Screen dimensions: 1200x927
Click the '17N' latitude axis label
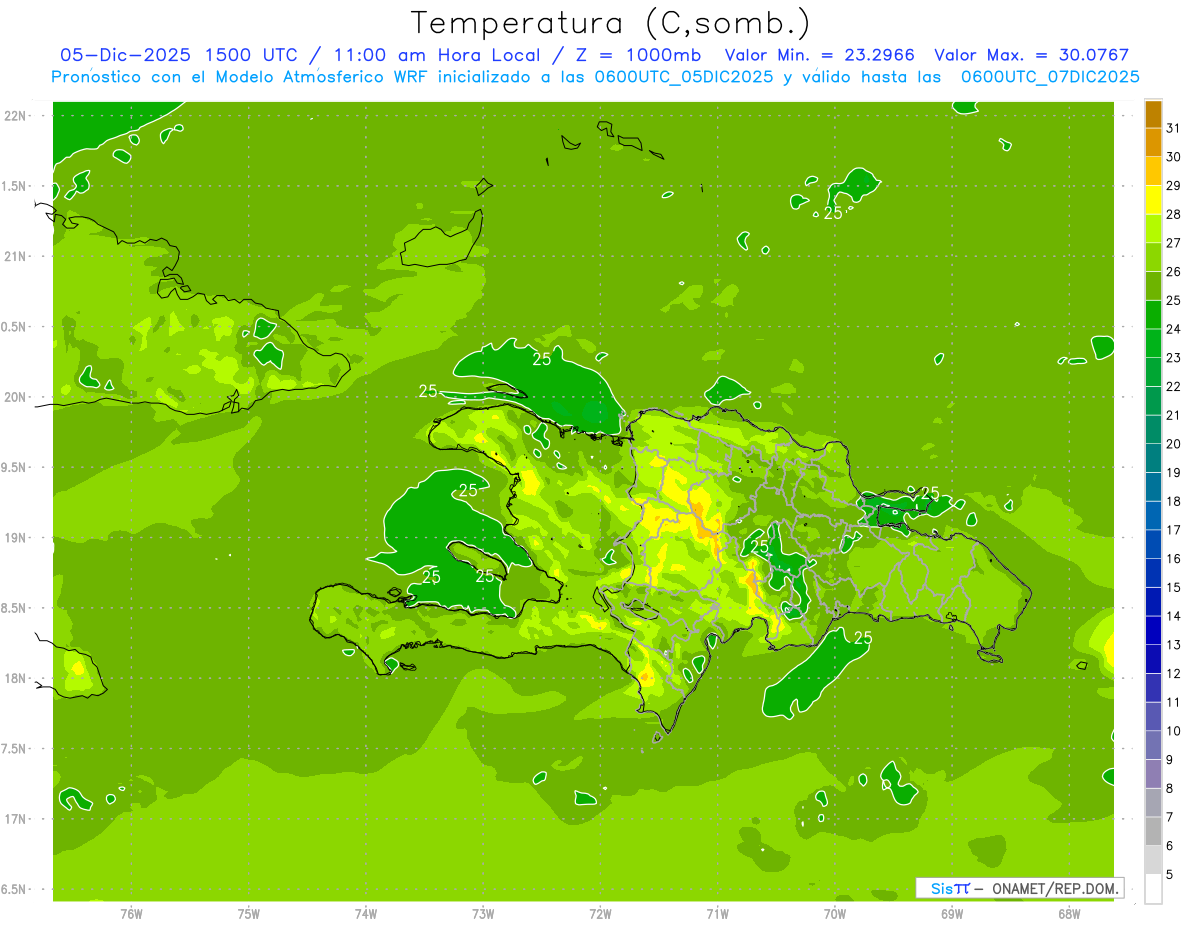coord(17,819)
